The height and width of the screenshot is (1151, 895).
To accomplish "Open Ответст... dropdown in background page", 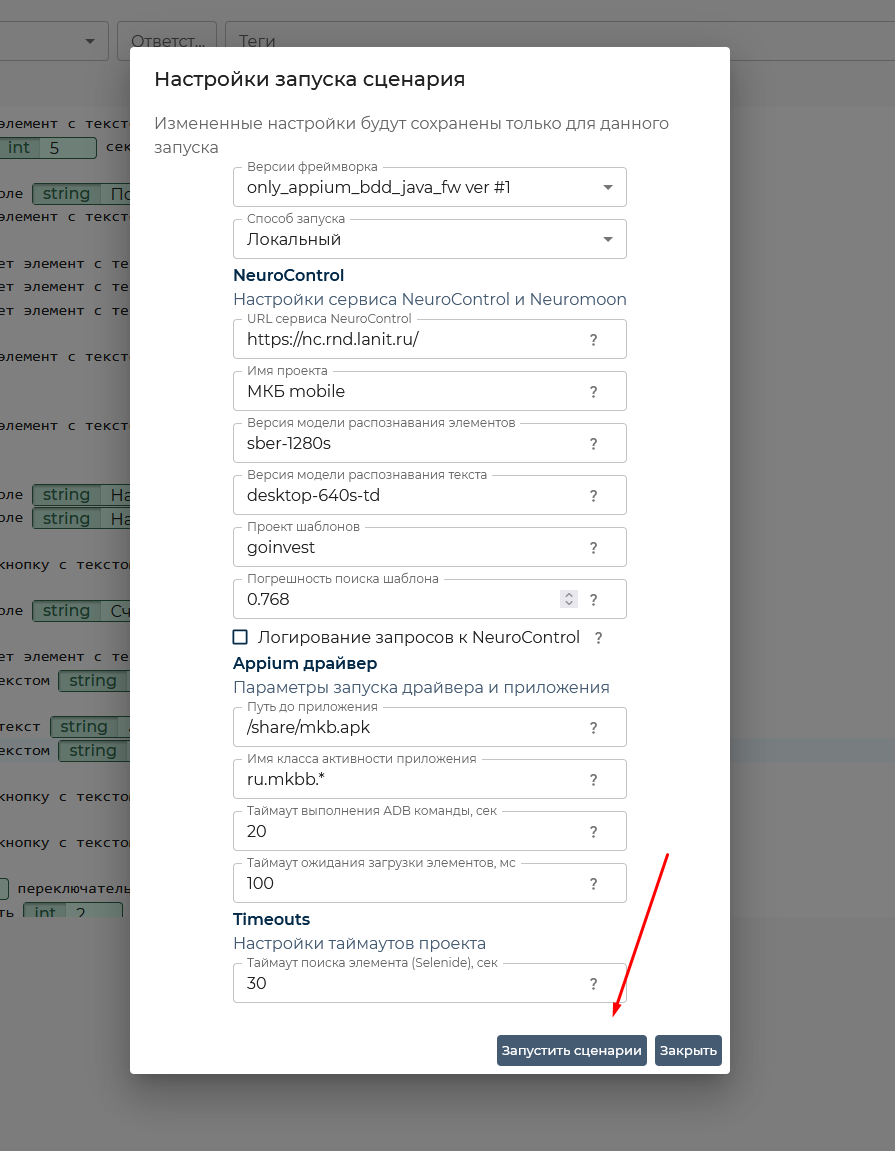I will tap(167, 41).
